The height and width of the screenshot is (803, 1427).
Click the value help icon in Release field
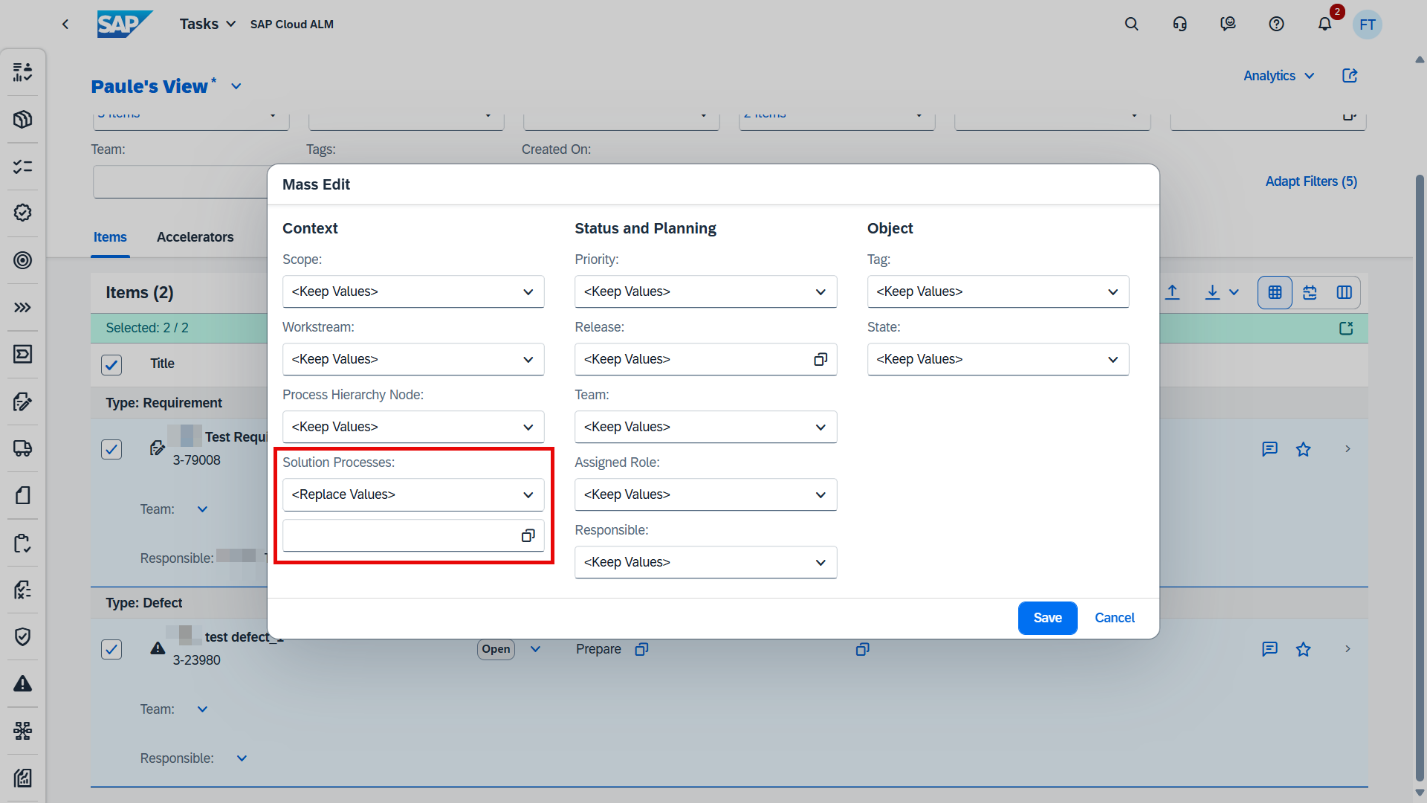[x=820, y=359]
